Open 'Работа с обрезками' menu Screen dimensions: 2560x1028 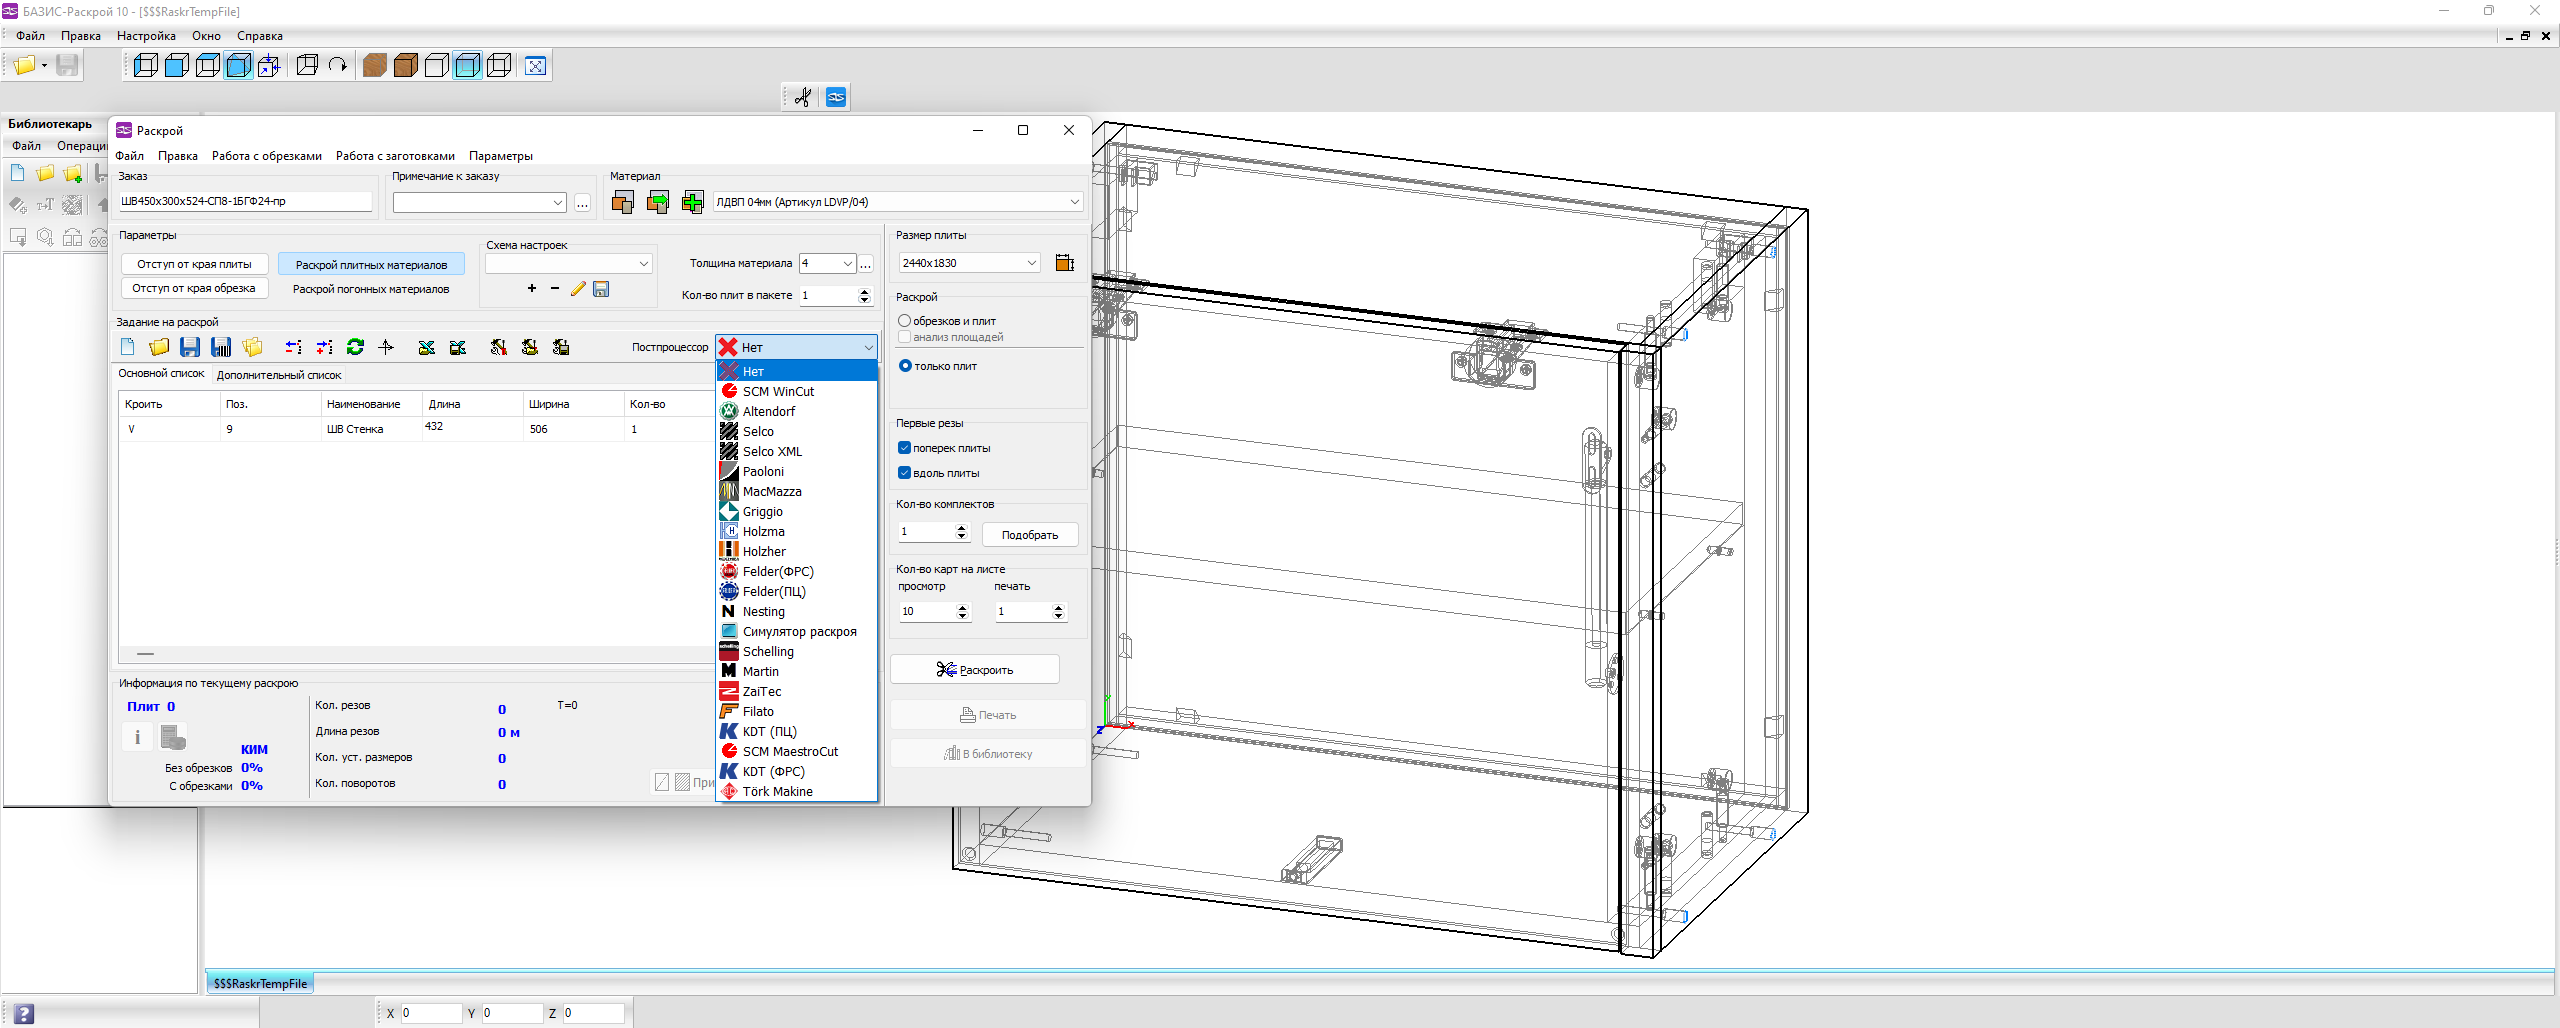(266, 156)
